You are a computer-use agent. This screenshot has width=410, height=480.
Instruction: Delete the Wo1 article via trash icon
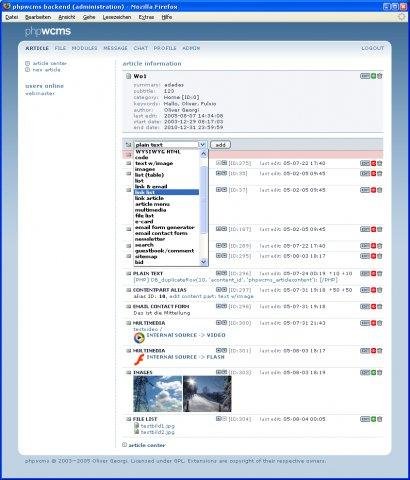tap(380, 76)
